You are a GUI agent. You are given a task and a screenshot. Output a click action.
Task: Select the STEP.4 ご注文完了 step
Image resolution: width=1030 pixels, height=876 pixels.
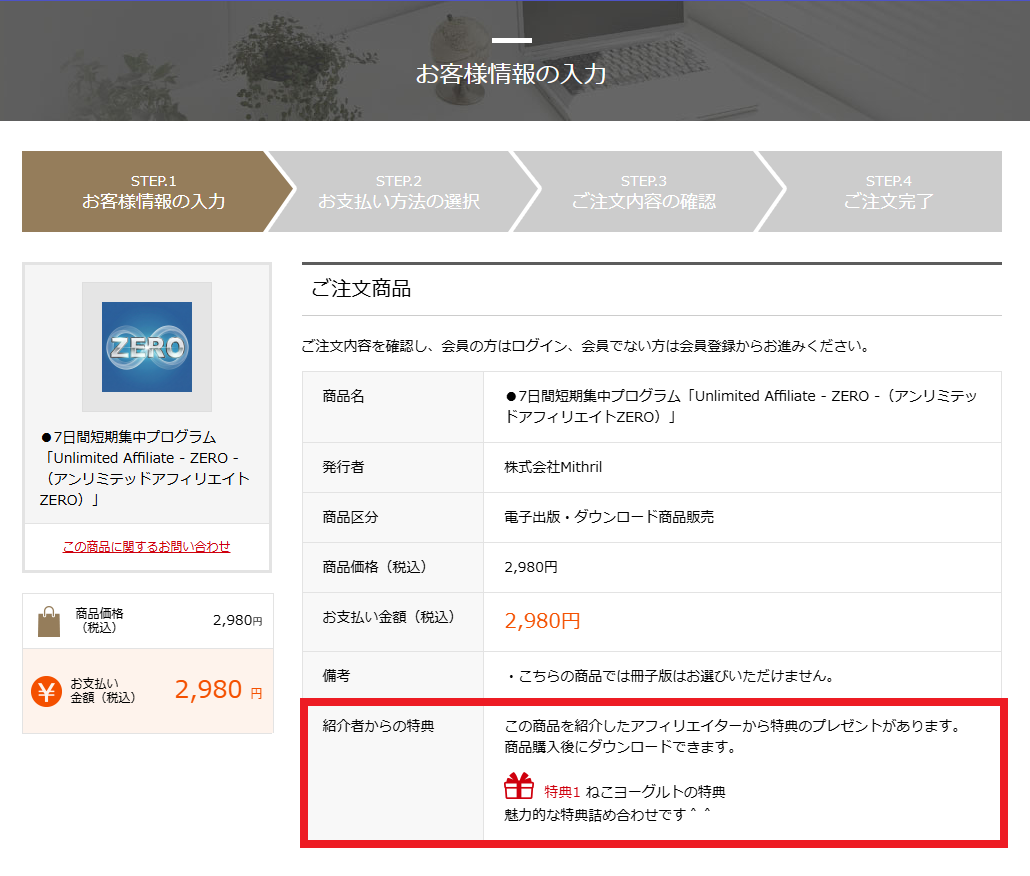point(888,192)
